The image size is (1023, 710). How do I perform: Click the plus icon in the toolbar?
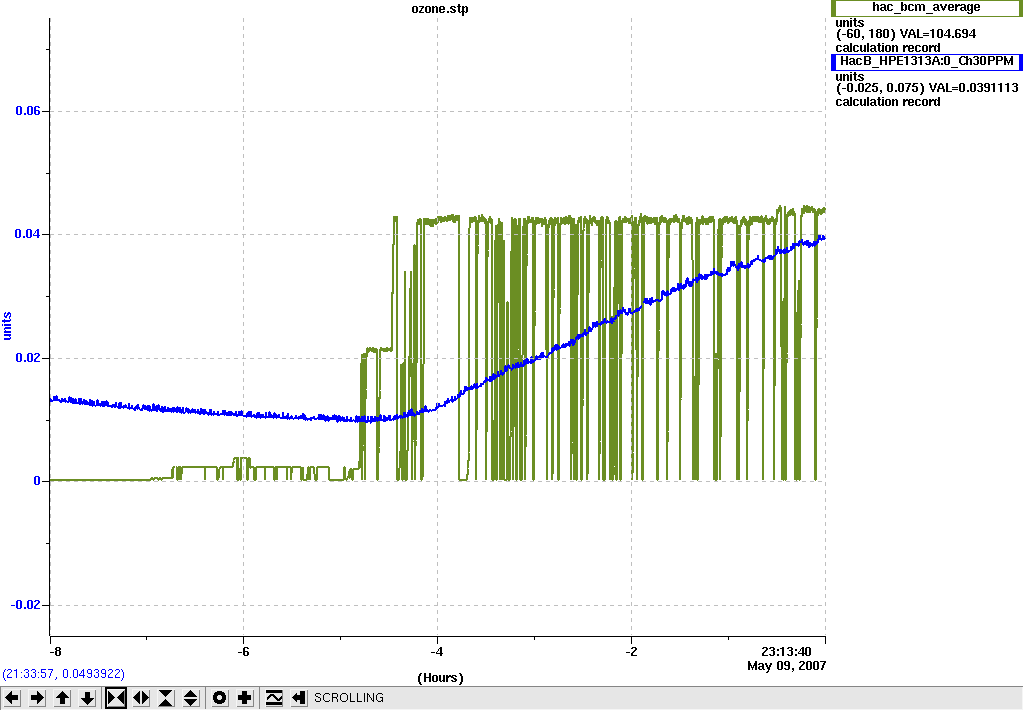[x=245, y=698]
